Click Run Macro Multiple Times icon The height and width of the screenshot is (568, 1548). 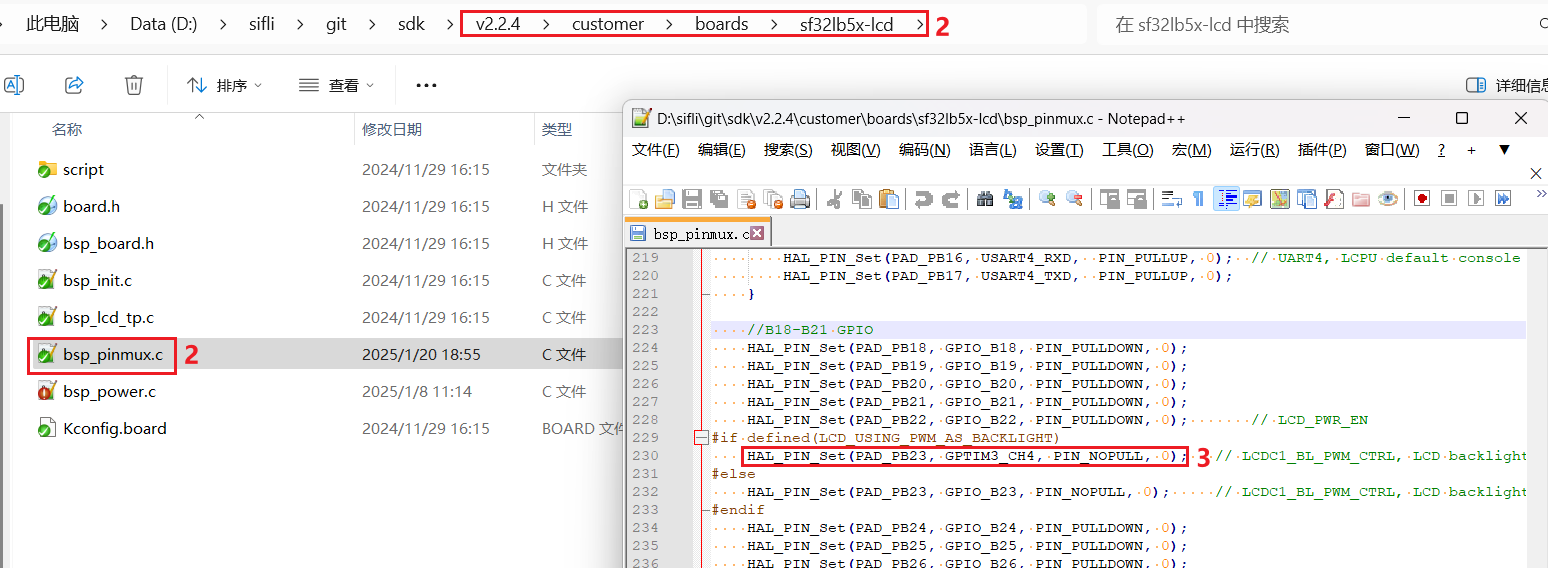pos(1503,199)
